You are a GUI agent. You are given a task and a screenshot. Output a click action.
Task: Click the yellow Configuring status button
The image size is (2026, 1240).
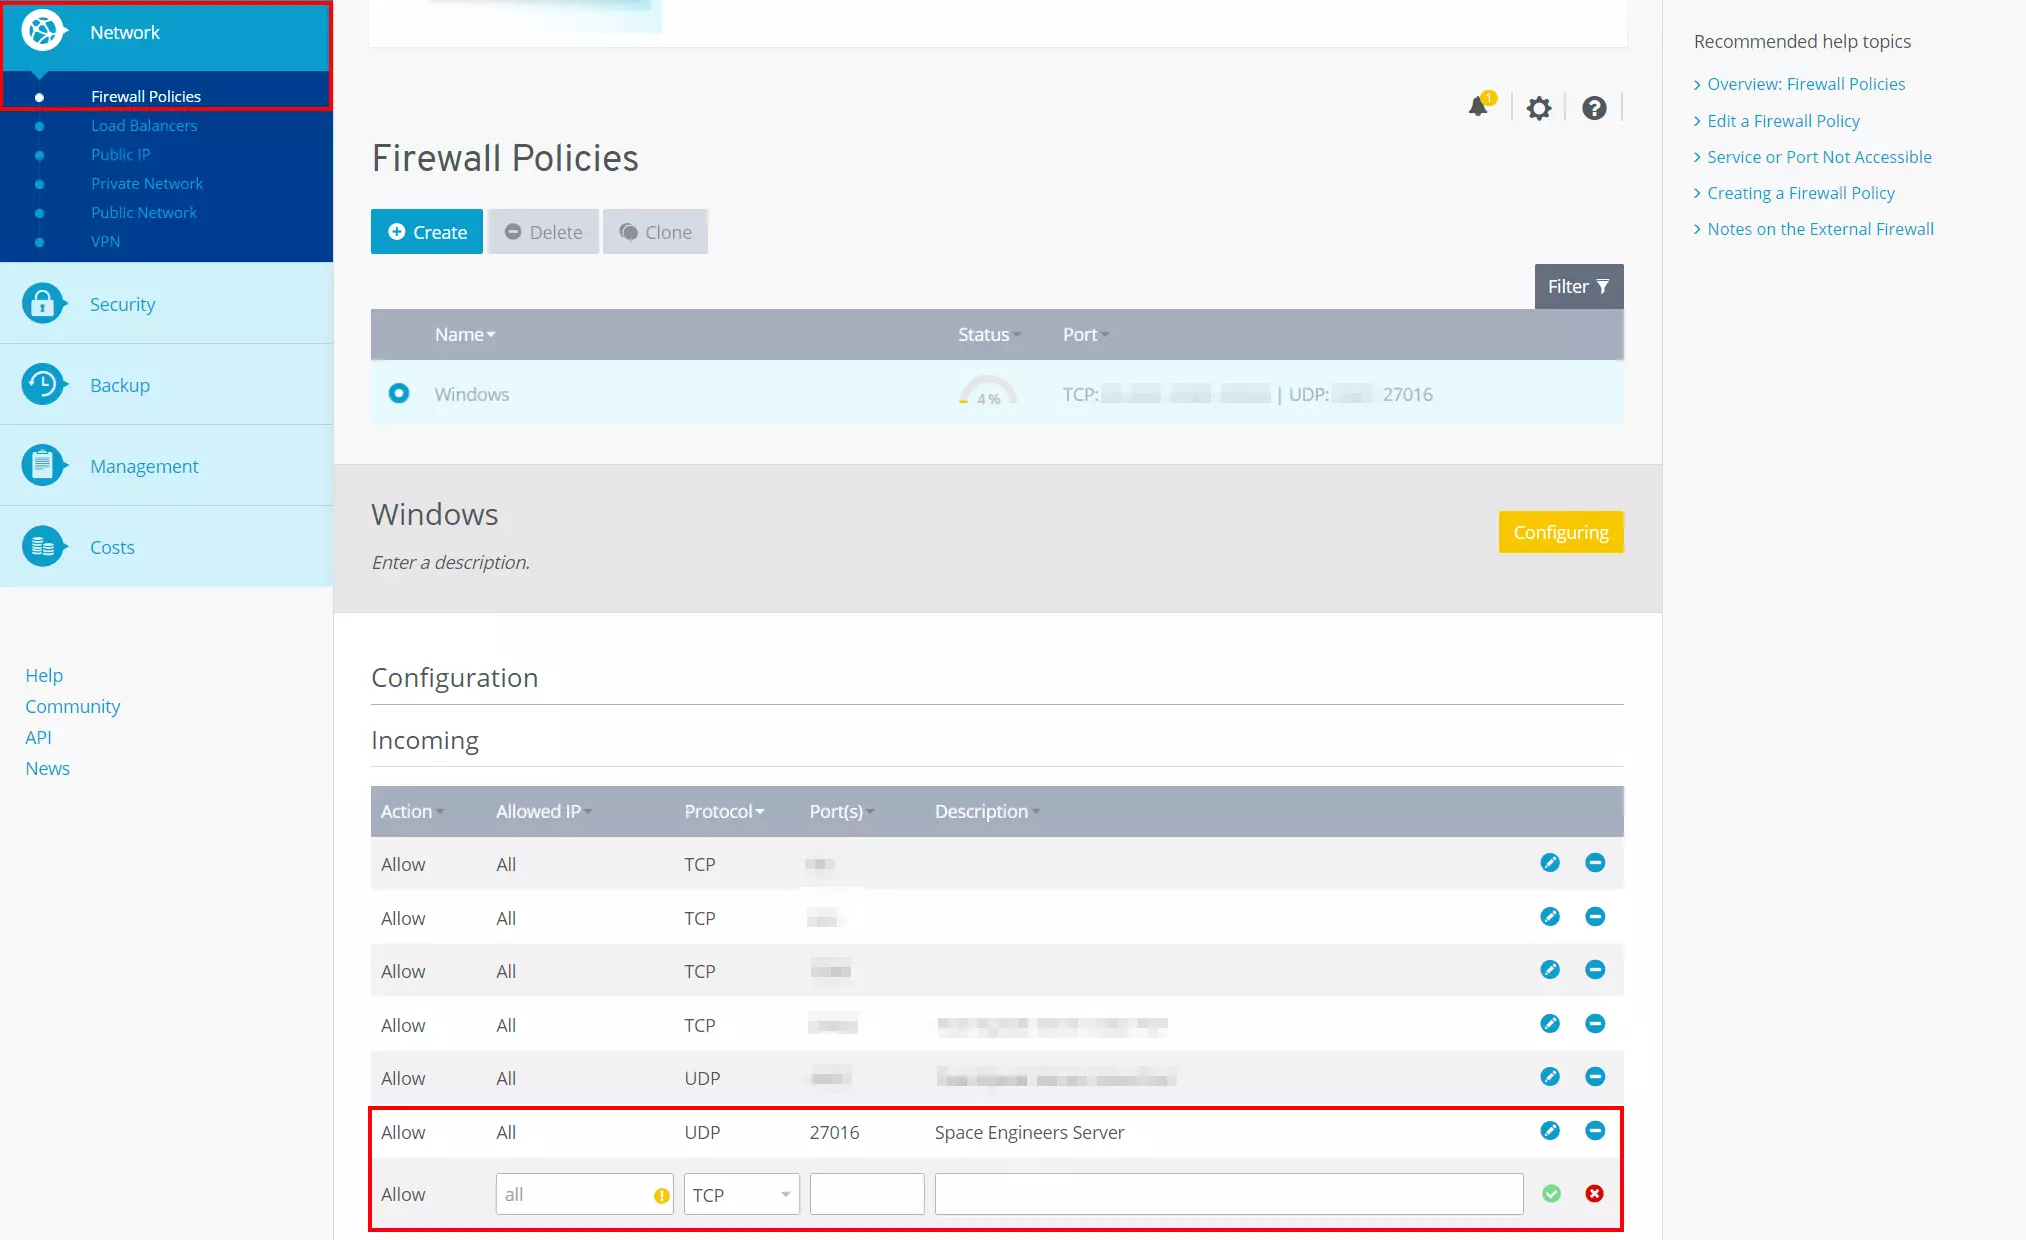(x=1561, y=532)
